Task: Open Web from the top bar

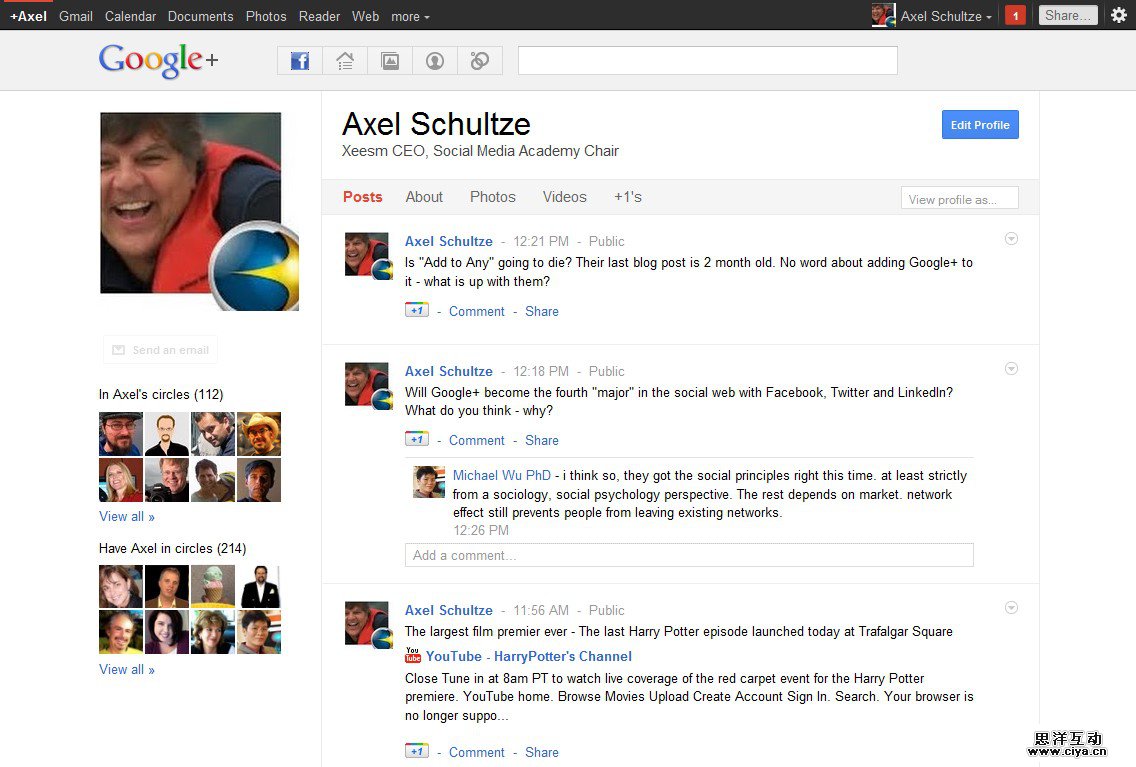Action: point(365,16)
